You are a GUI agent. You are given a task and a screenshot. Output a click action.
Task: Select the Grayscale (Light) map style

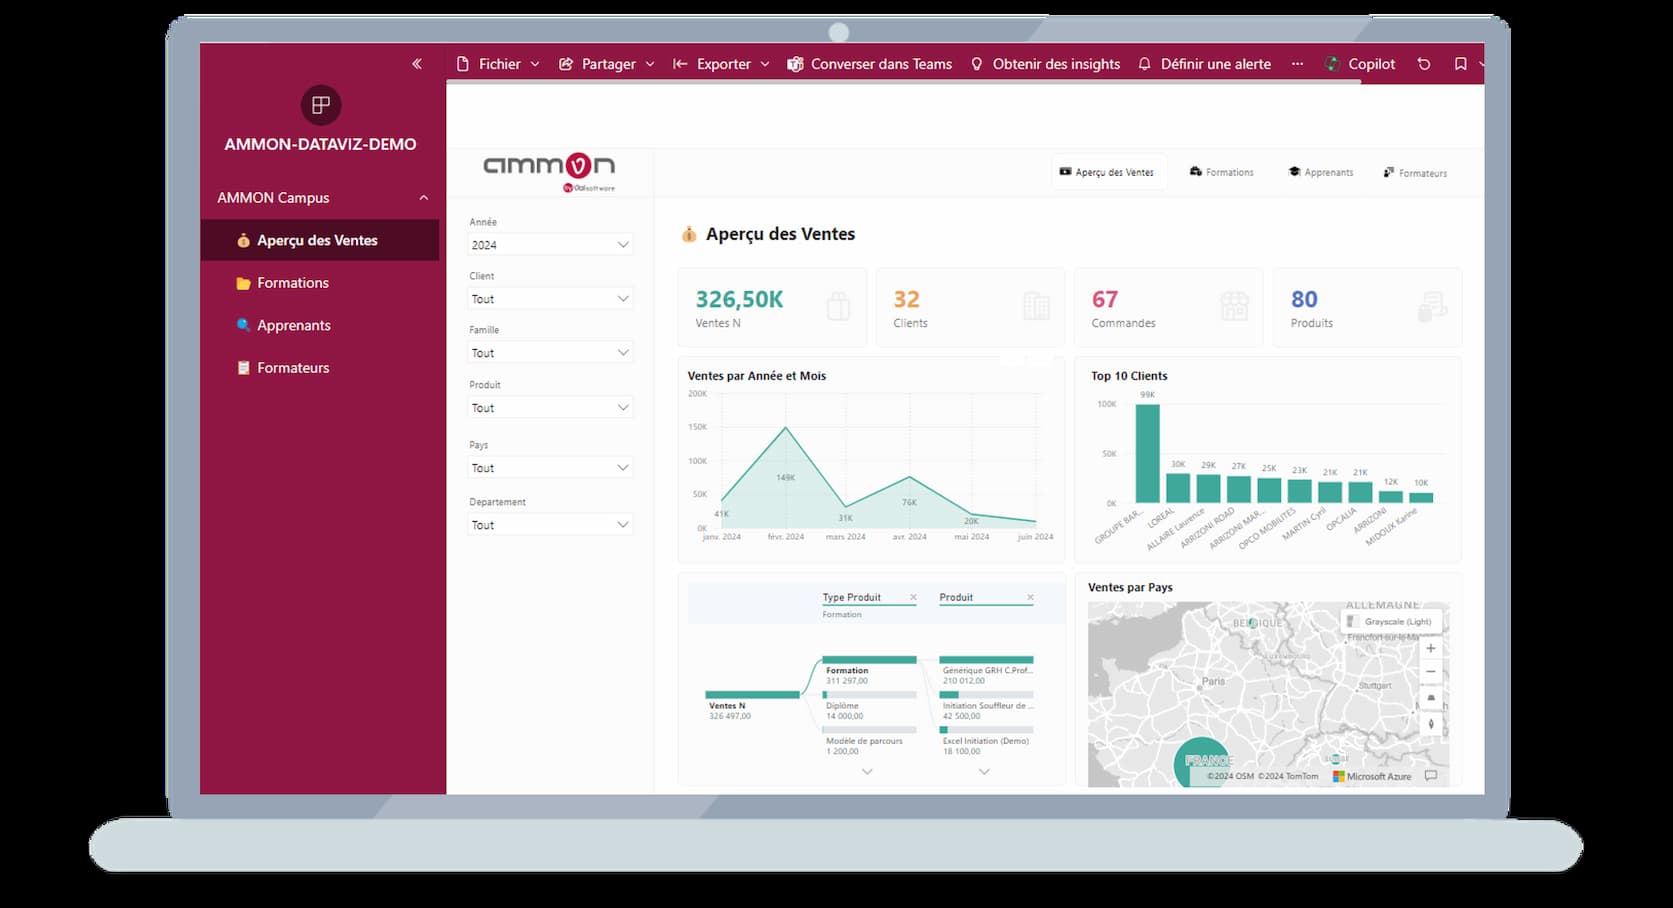point(1391,622)
